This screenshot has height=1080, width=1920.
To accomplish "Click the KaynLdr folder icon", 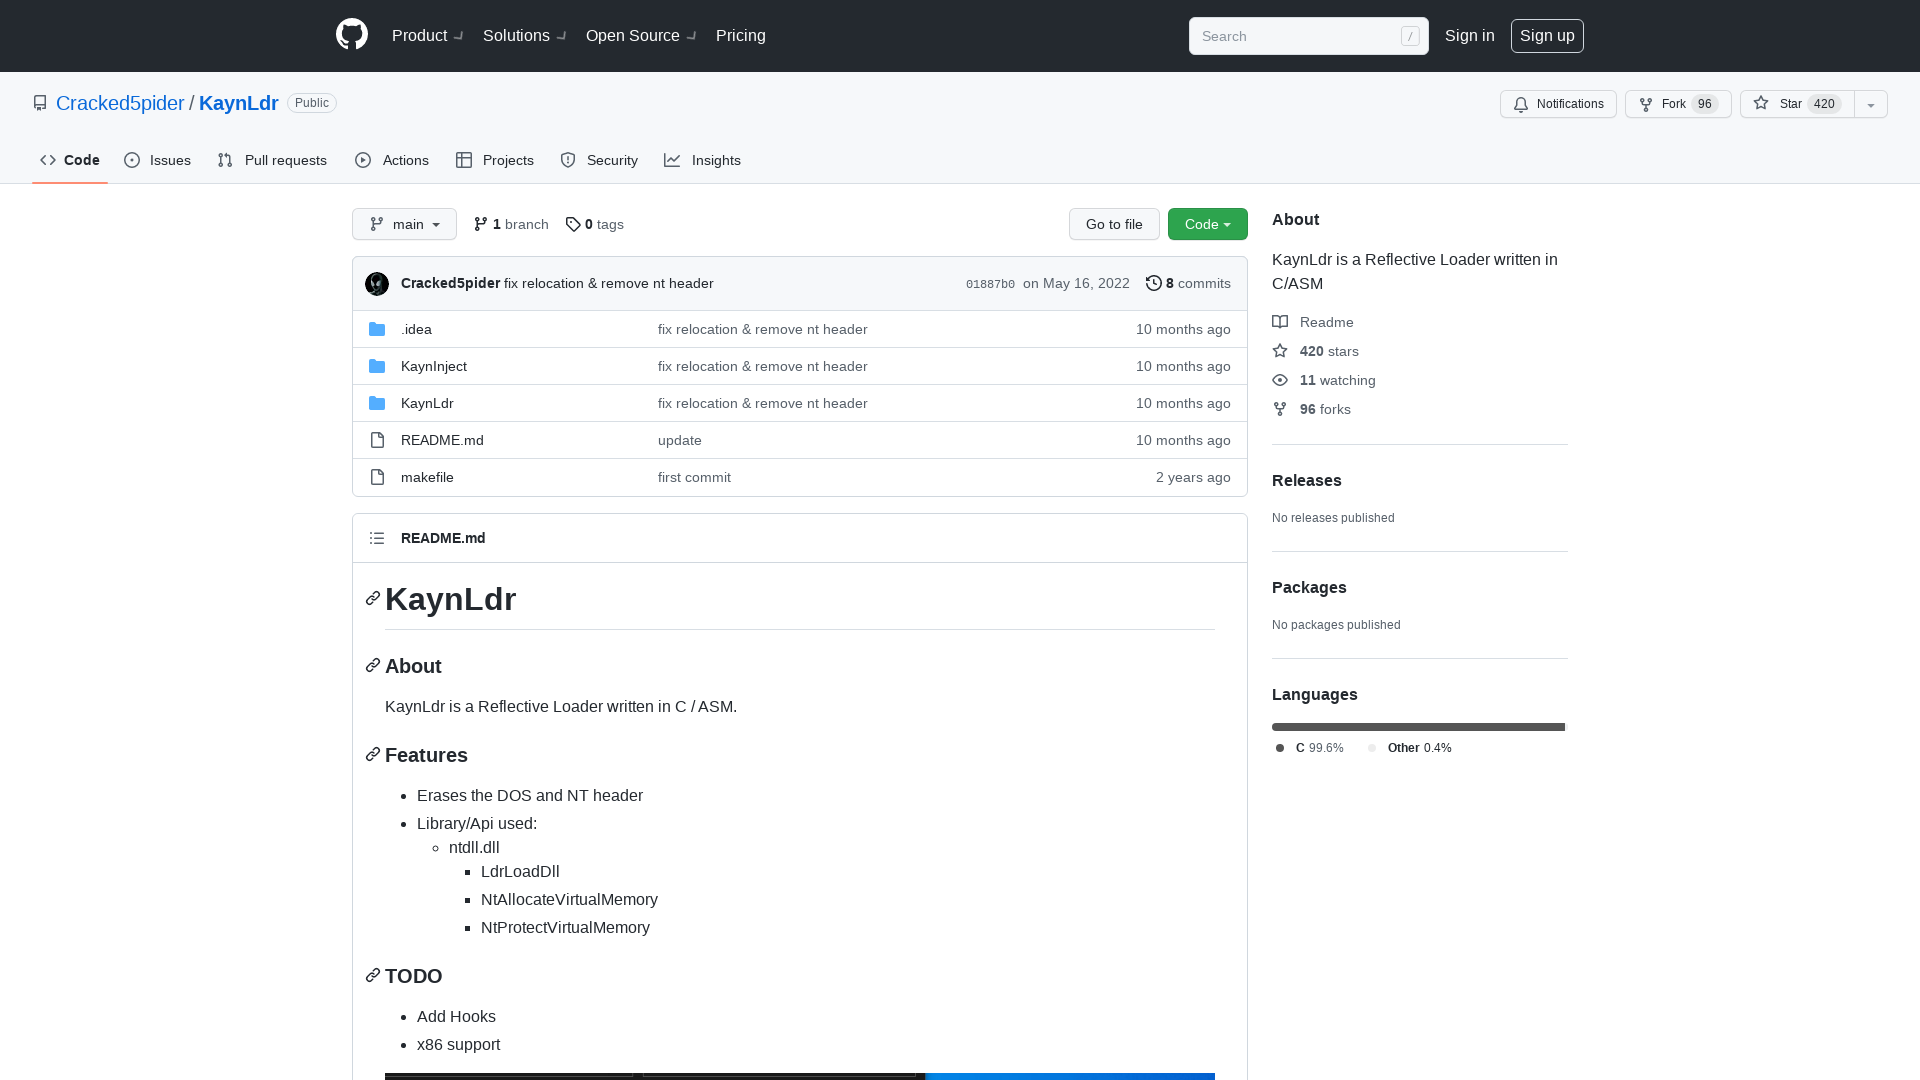I will (377, 403).
